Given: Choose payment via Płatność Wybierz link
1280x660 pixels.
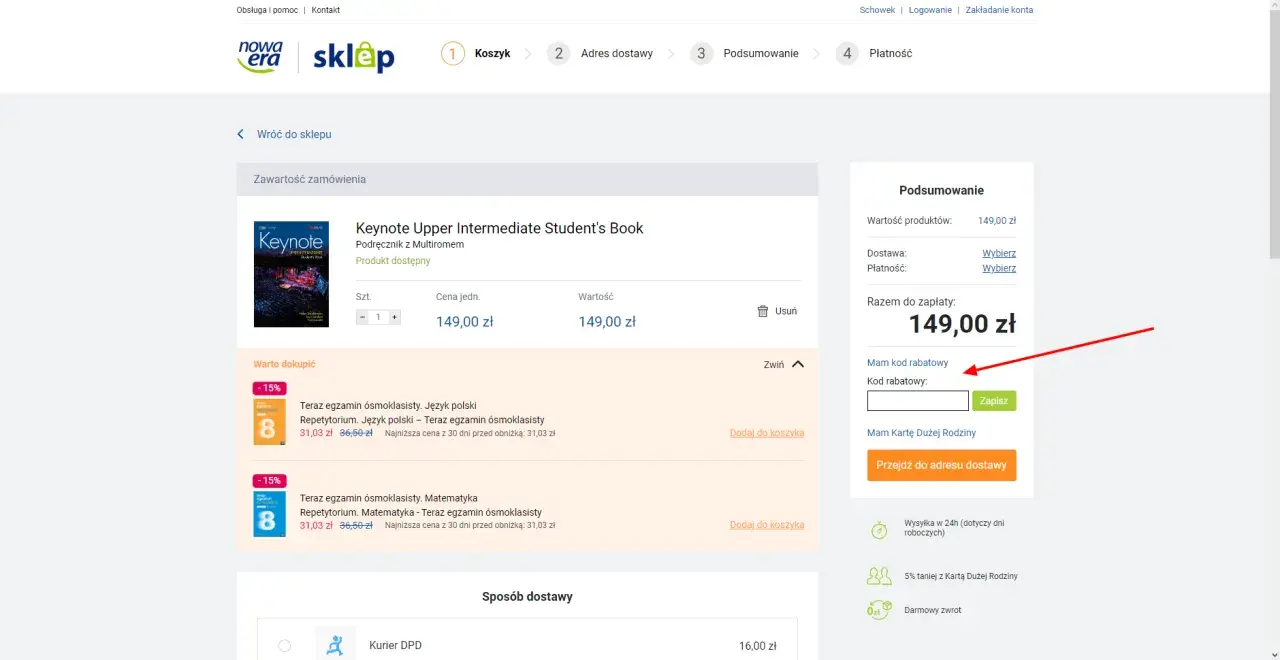Looking at the screenshot, I should tap(999, 268).
